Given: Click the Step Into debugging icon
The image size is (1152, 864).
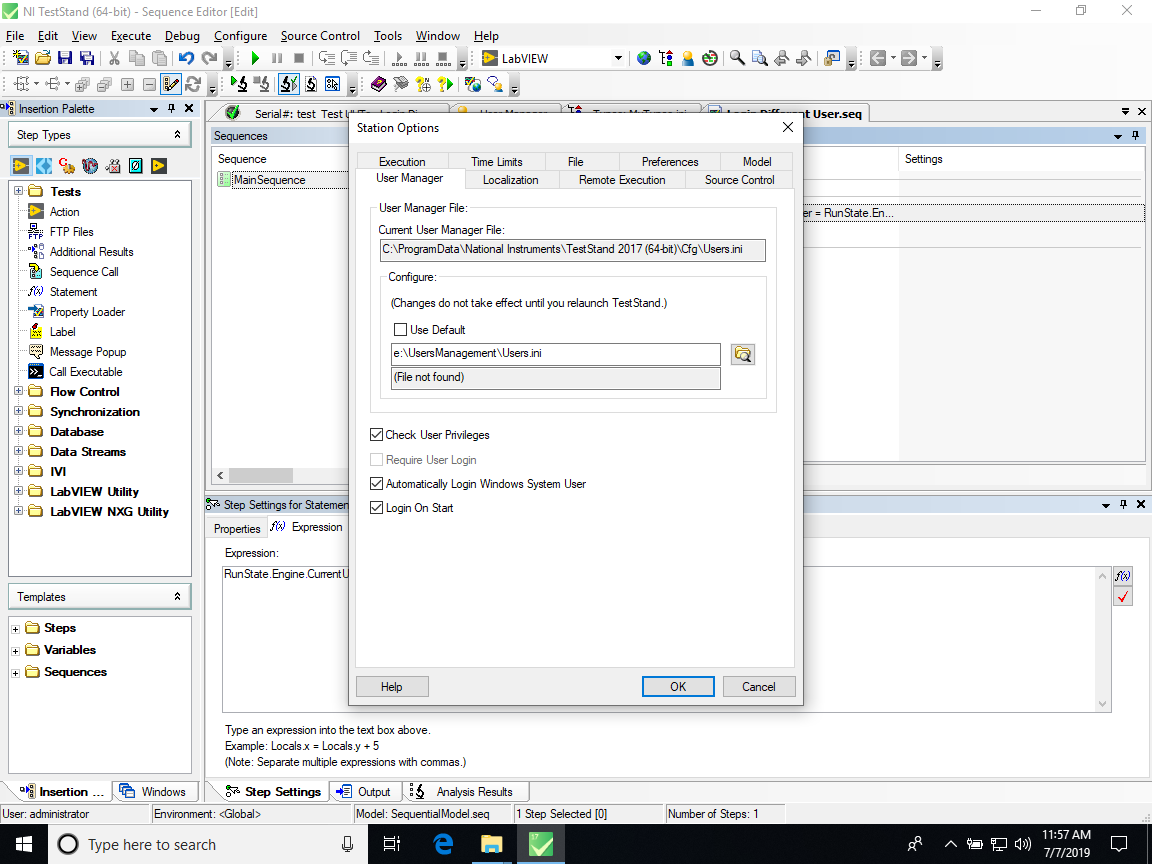Looking at the screenshot, I should (x=328, y=58).
